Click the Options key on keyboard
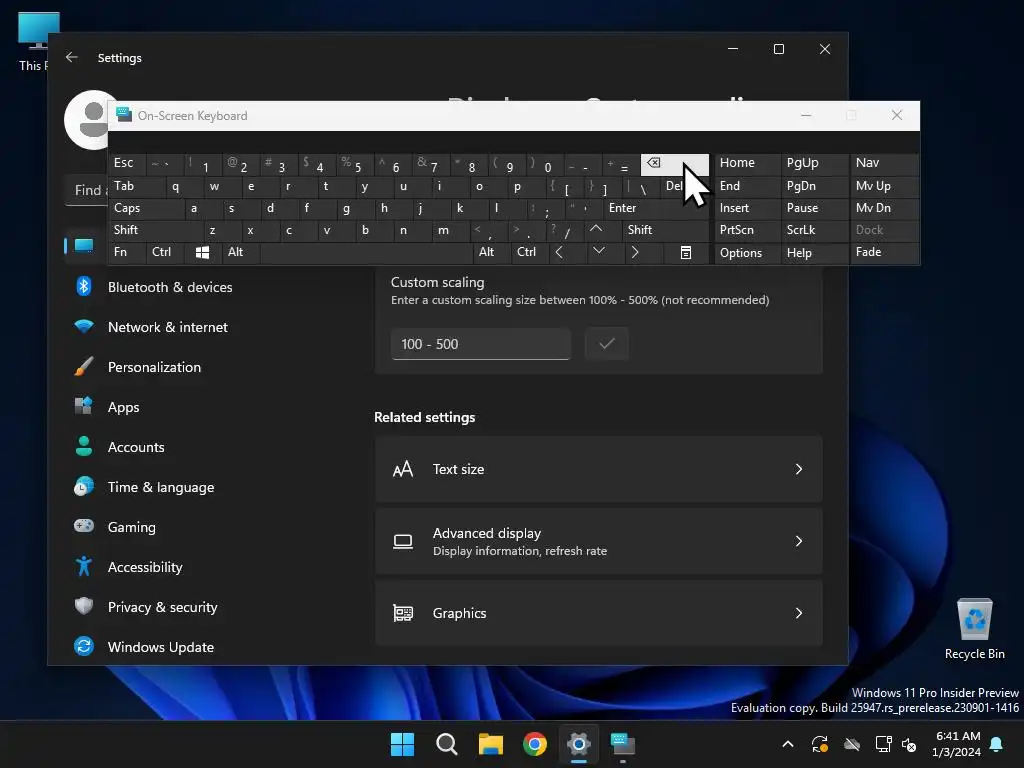The image size is (1024, 768). [748, 253]
